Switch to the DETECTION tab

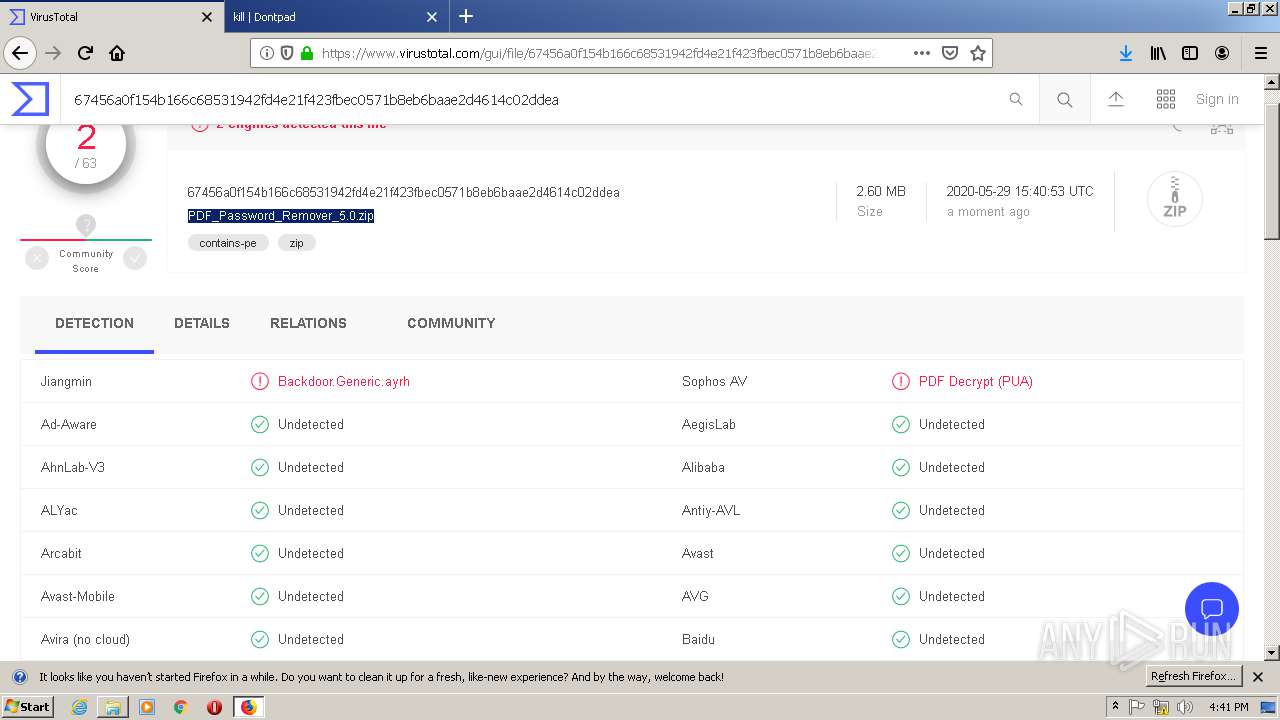[94, 323]
